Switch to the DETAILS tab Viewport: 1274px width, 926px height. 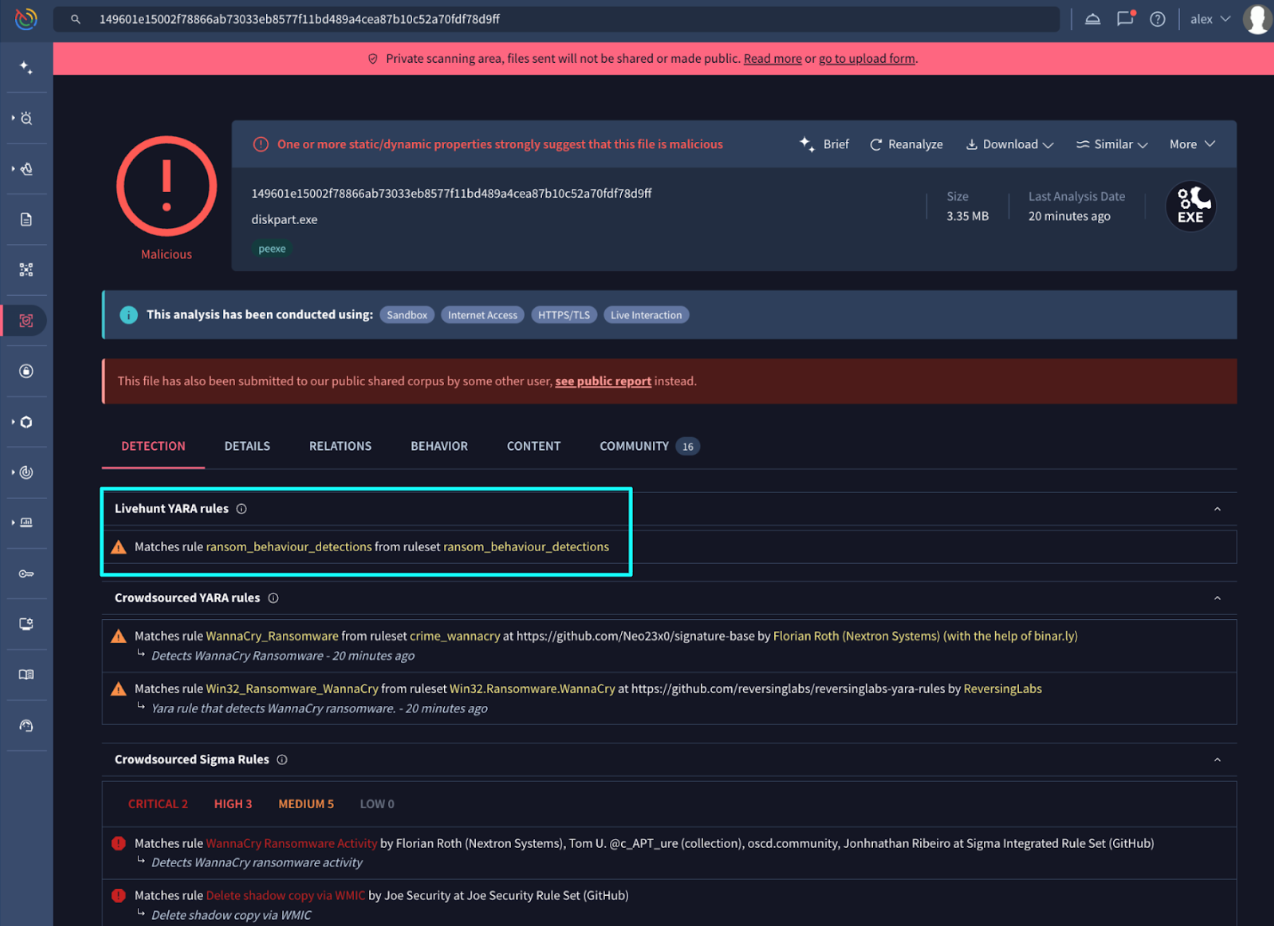[x=247, y=446]
